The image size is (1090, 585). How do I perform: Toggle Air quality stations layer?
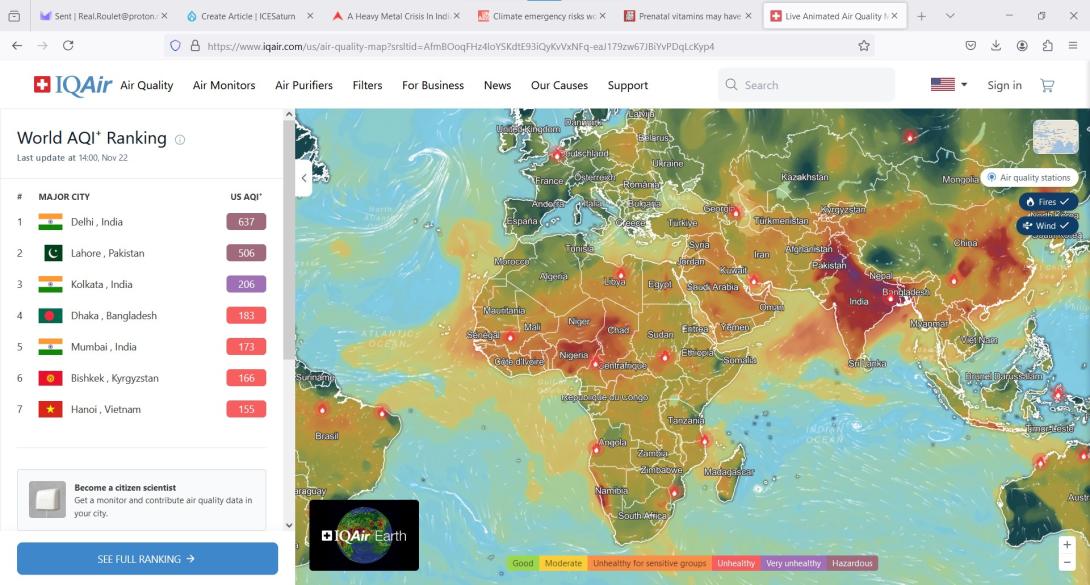click(x=1028, y=178)
